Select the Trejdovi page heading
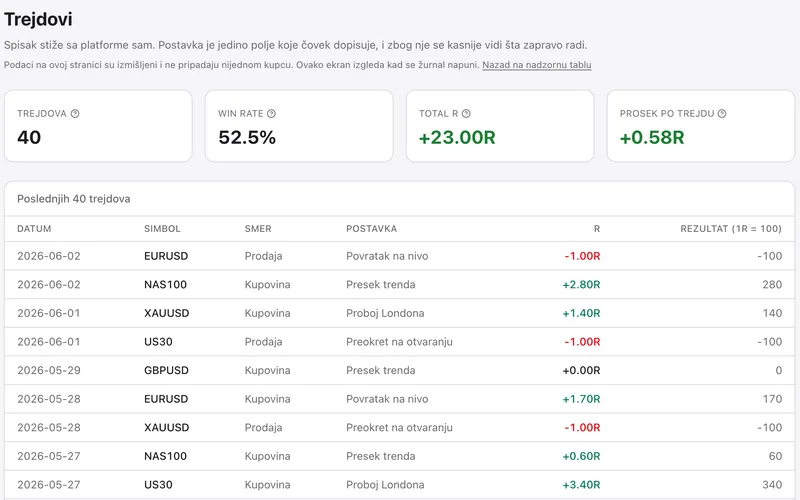The width and height of the screenshot is (800, 500). click(38, 19)
